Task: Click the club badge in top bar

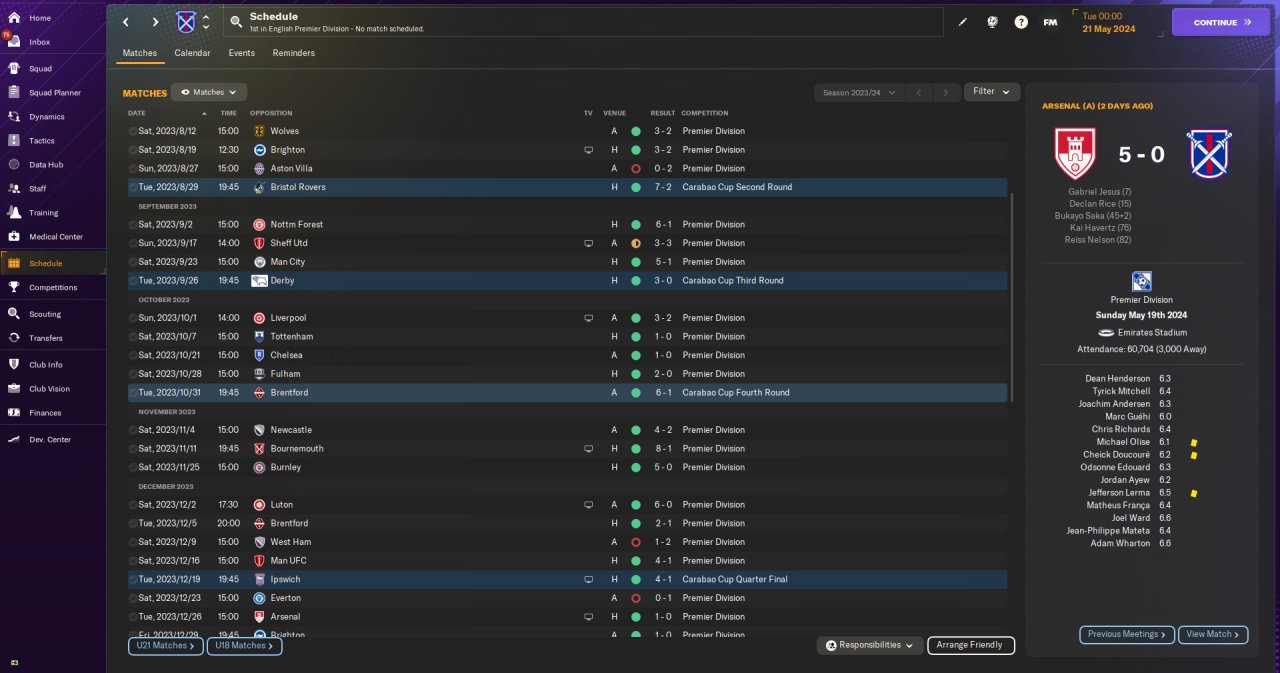Action: (x=186, y=22)
